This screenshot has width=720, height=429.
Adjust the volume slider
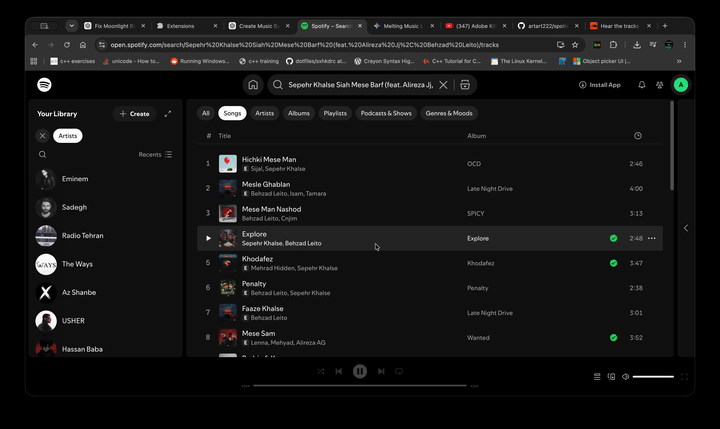(x=653, y=377)
